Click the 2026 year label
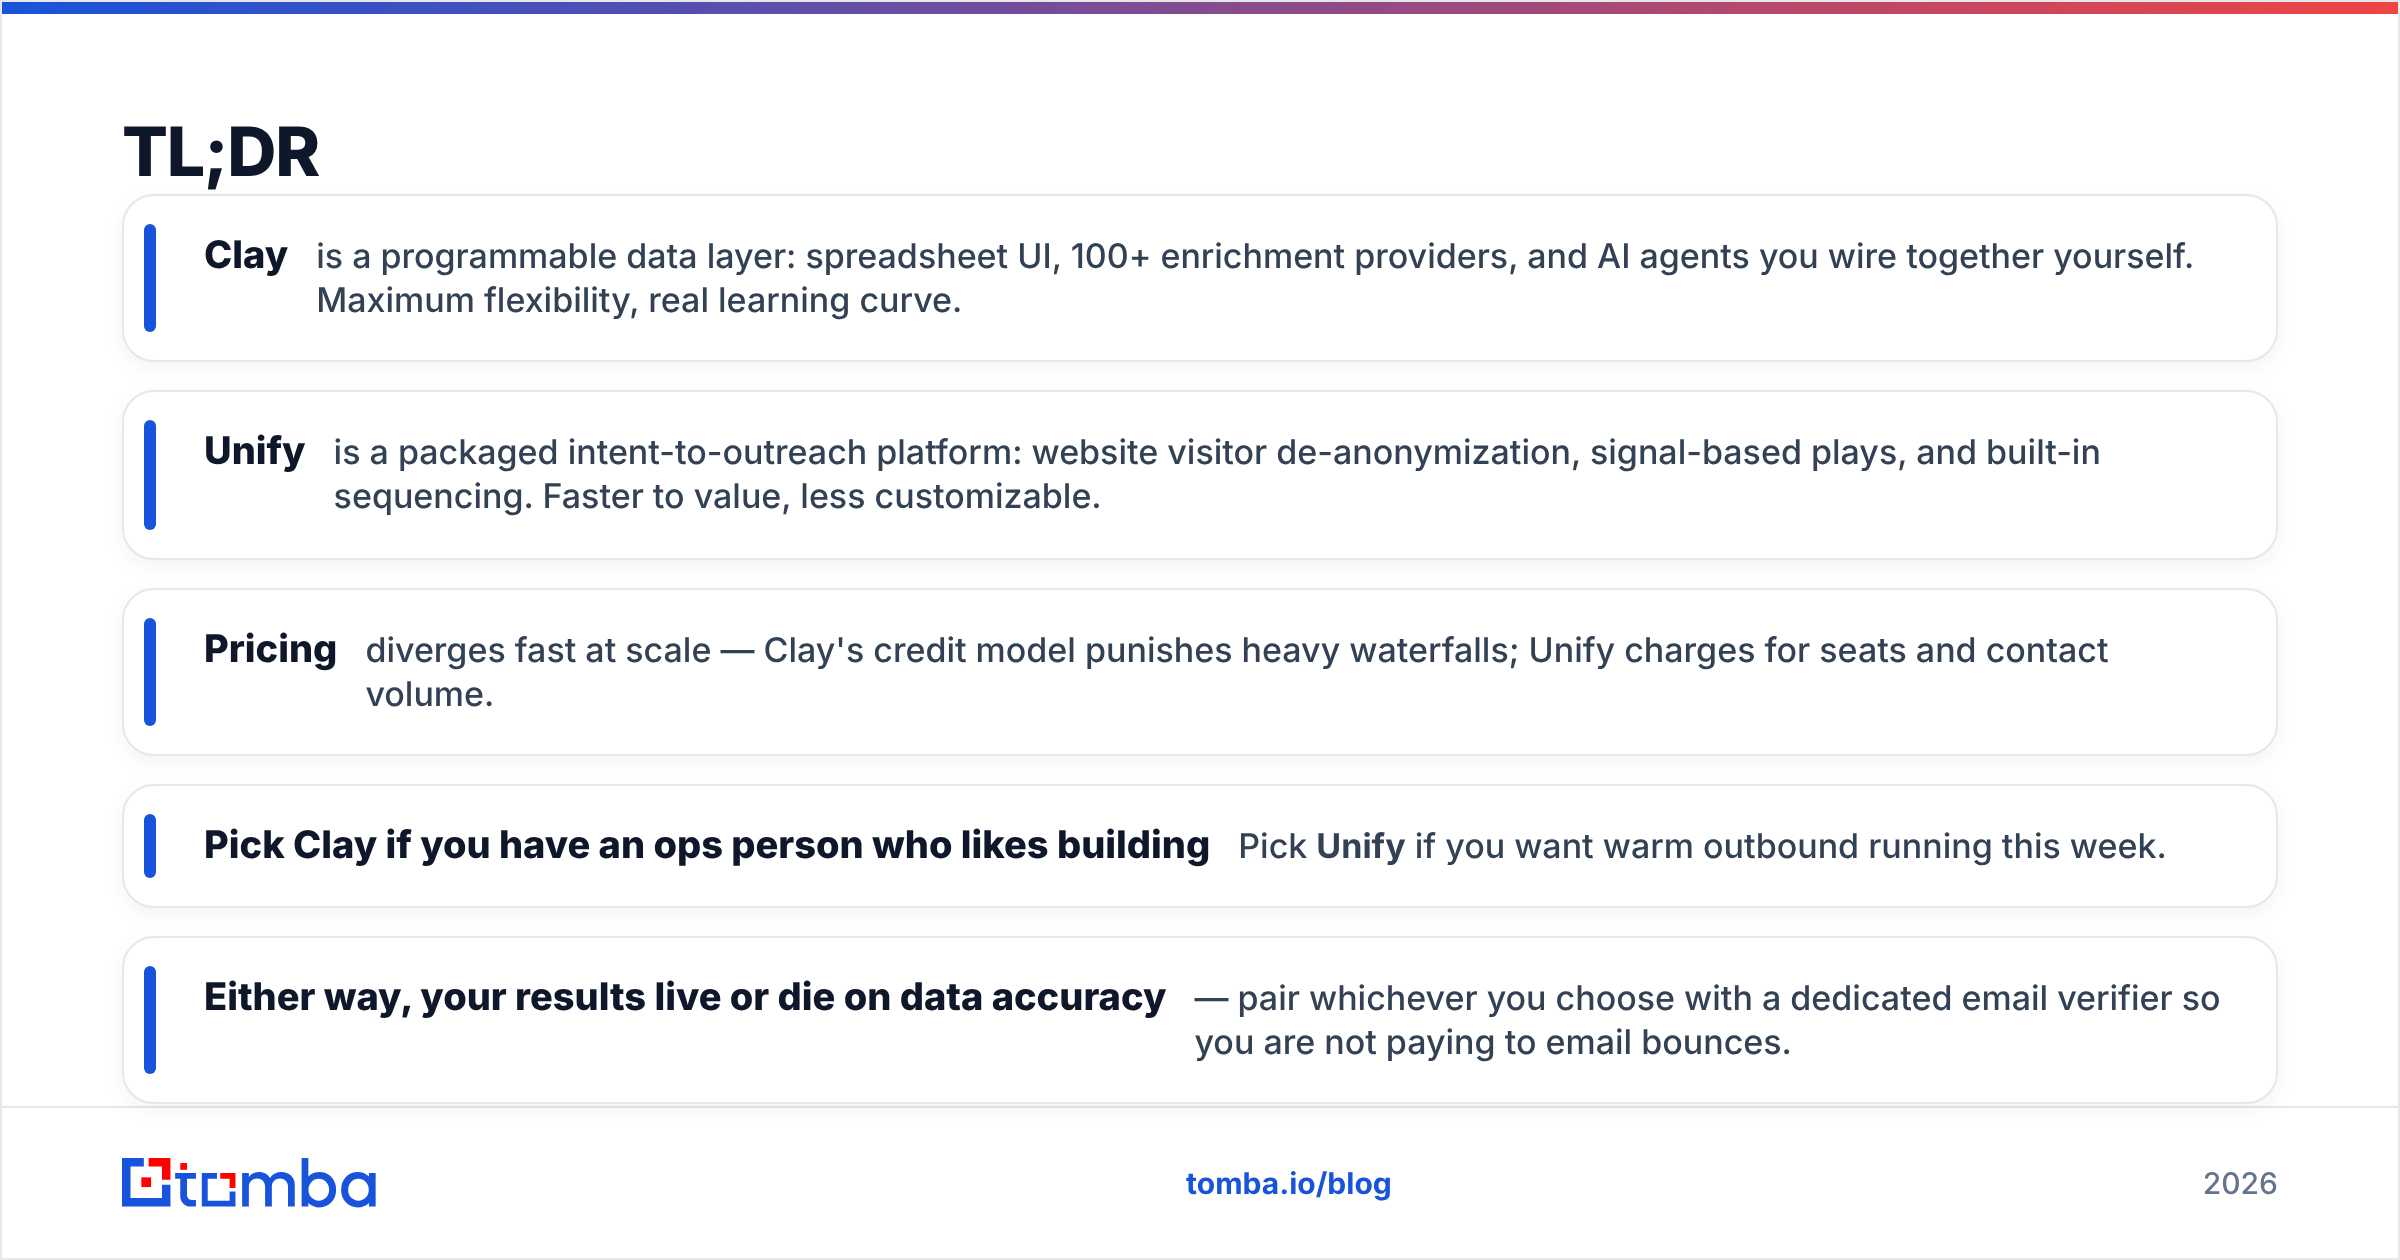The image size is (2400, 1260). click(x=2240, y=1184)
